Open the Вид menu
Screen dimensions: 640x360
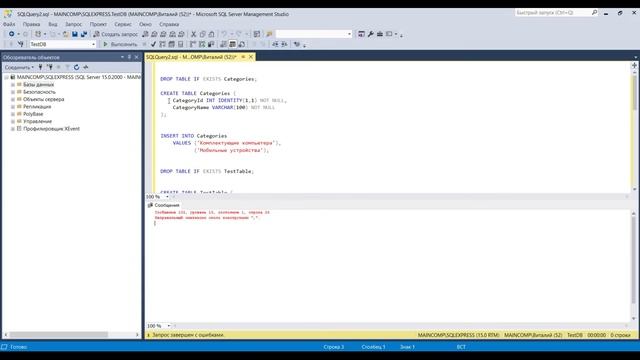[x=53, y=24]
